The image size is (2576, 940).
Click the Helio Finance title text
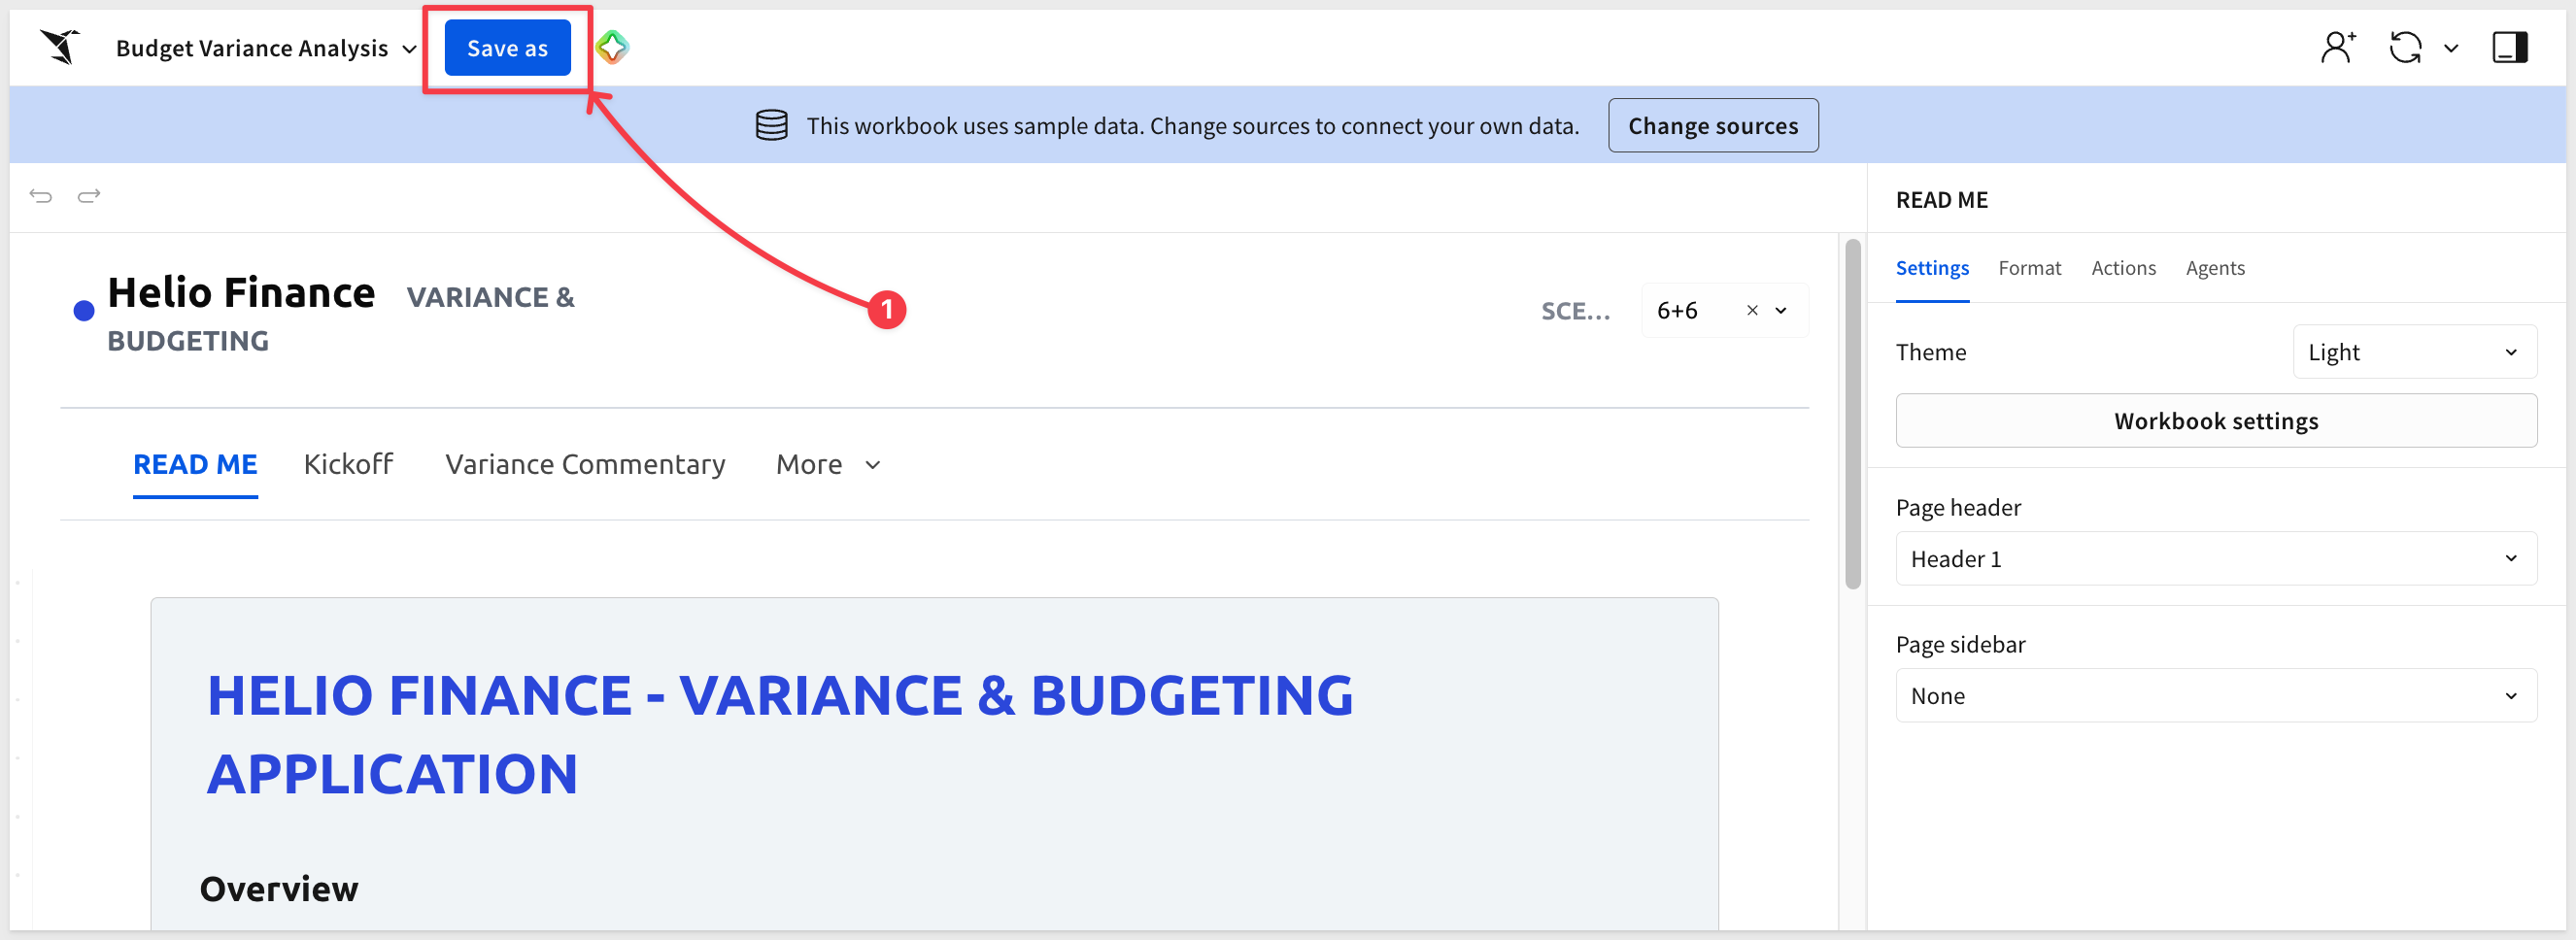(241, 293)
